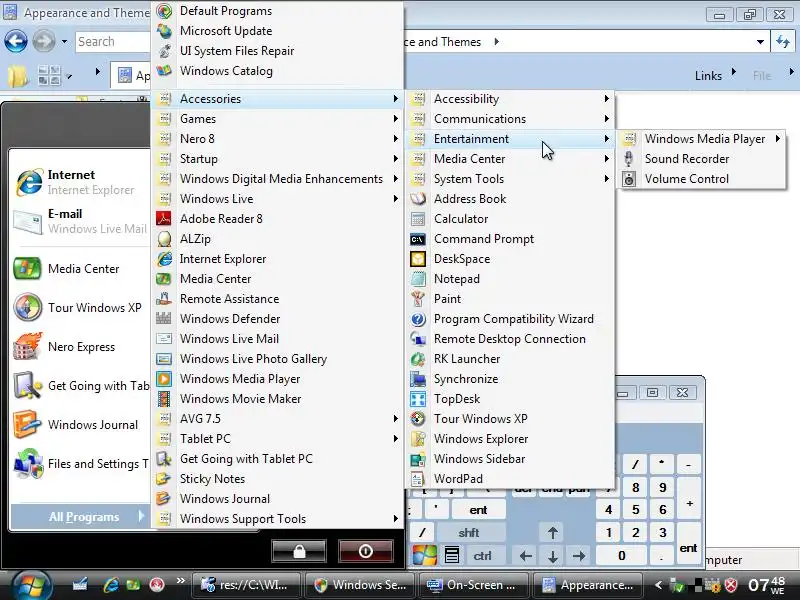
Task: Expand the System Tools submenu
Action: click(509, 179)
